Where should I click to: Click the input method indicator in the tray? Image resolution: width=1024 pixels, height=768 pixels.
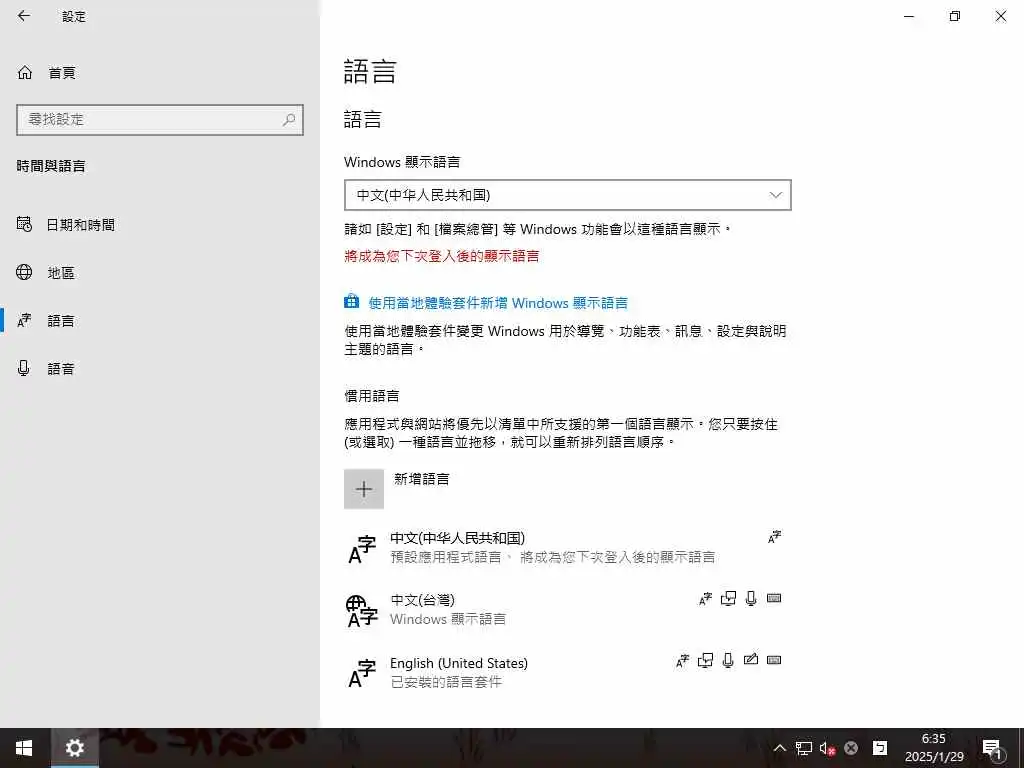[880, 748]
